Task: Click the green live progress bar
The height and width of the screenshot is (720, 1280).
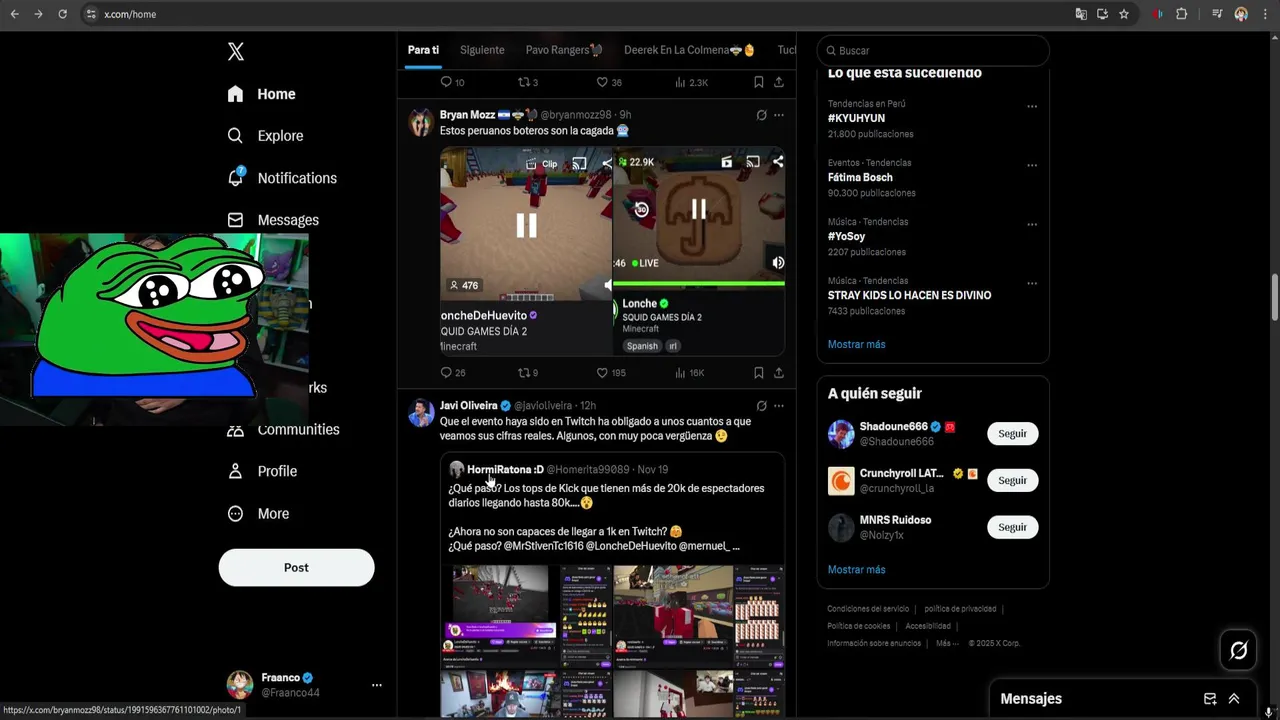Action: 698,285
